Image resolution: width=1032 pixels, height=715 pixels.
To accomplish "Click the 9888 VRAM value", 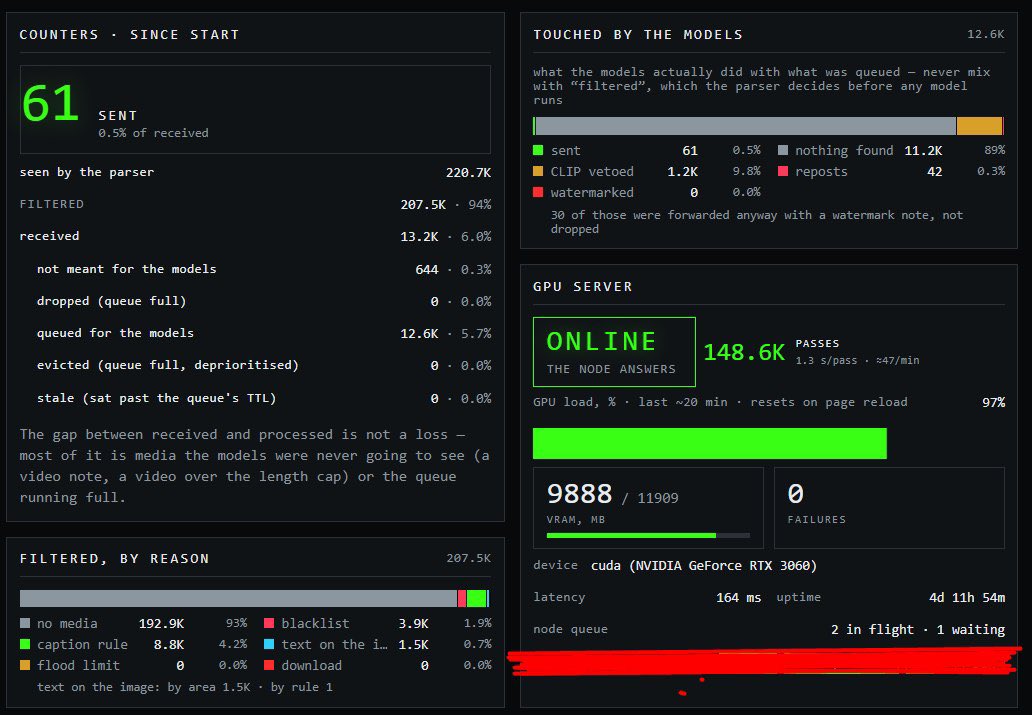I will pos(579,494).
